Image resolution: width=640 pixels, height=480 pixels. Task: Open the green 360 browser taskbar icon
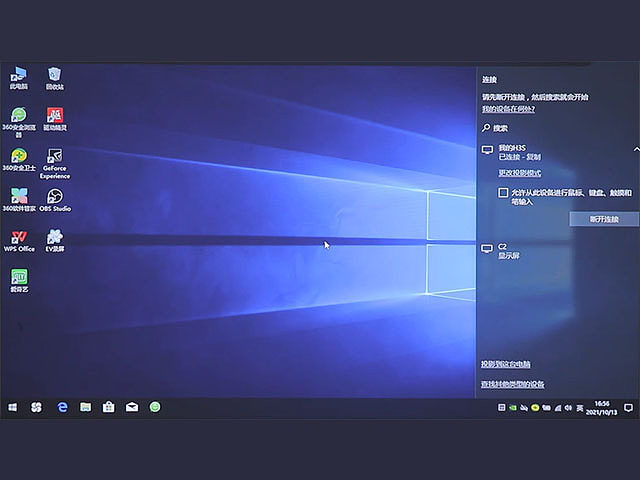(155, 407)
